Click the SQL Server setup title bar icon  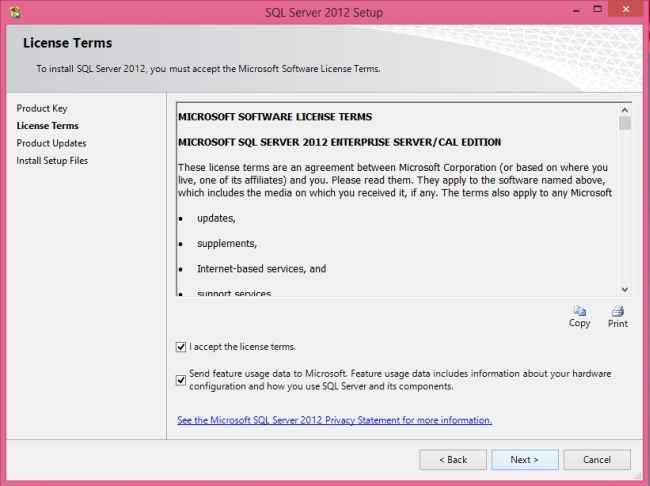[15, 12]
